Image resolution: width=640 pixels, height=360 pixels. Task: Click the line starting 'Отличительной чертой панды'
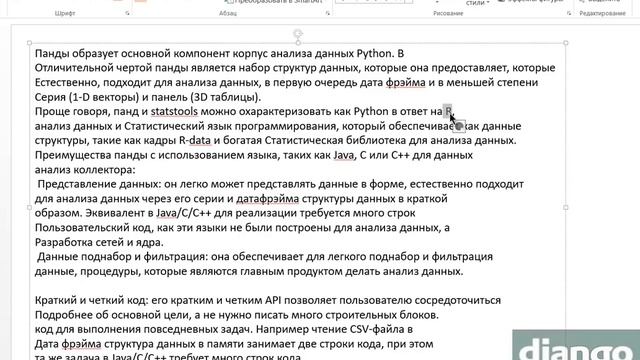(295, 68)
